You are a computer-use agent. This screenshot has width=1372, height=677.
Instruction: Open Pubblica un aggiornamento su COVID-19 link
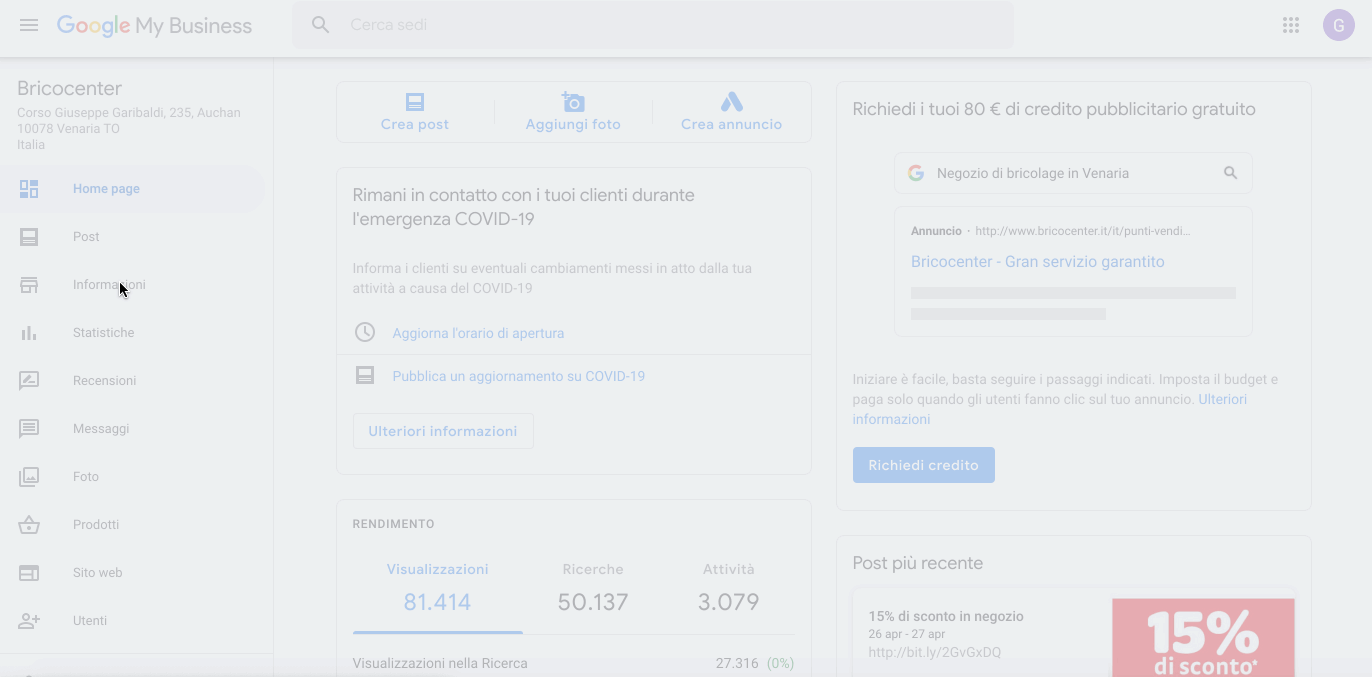click(x=519, y=376)
